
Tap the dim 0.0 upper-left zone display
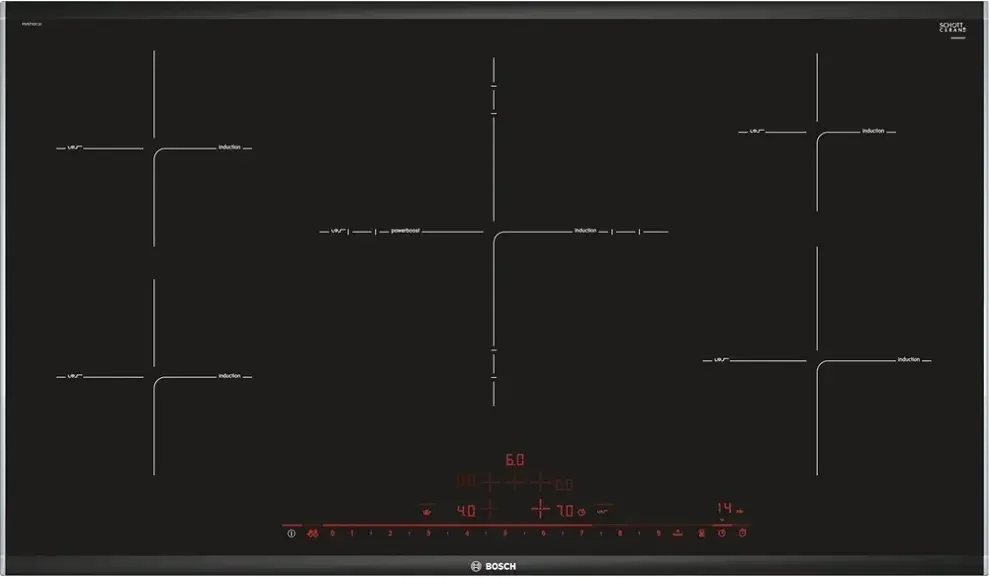(465, 481)
